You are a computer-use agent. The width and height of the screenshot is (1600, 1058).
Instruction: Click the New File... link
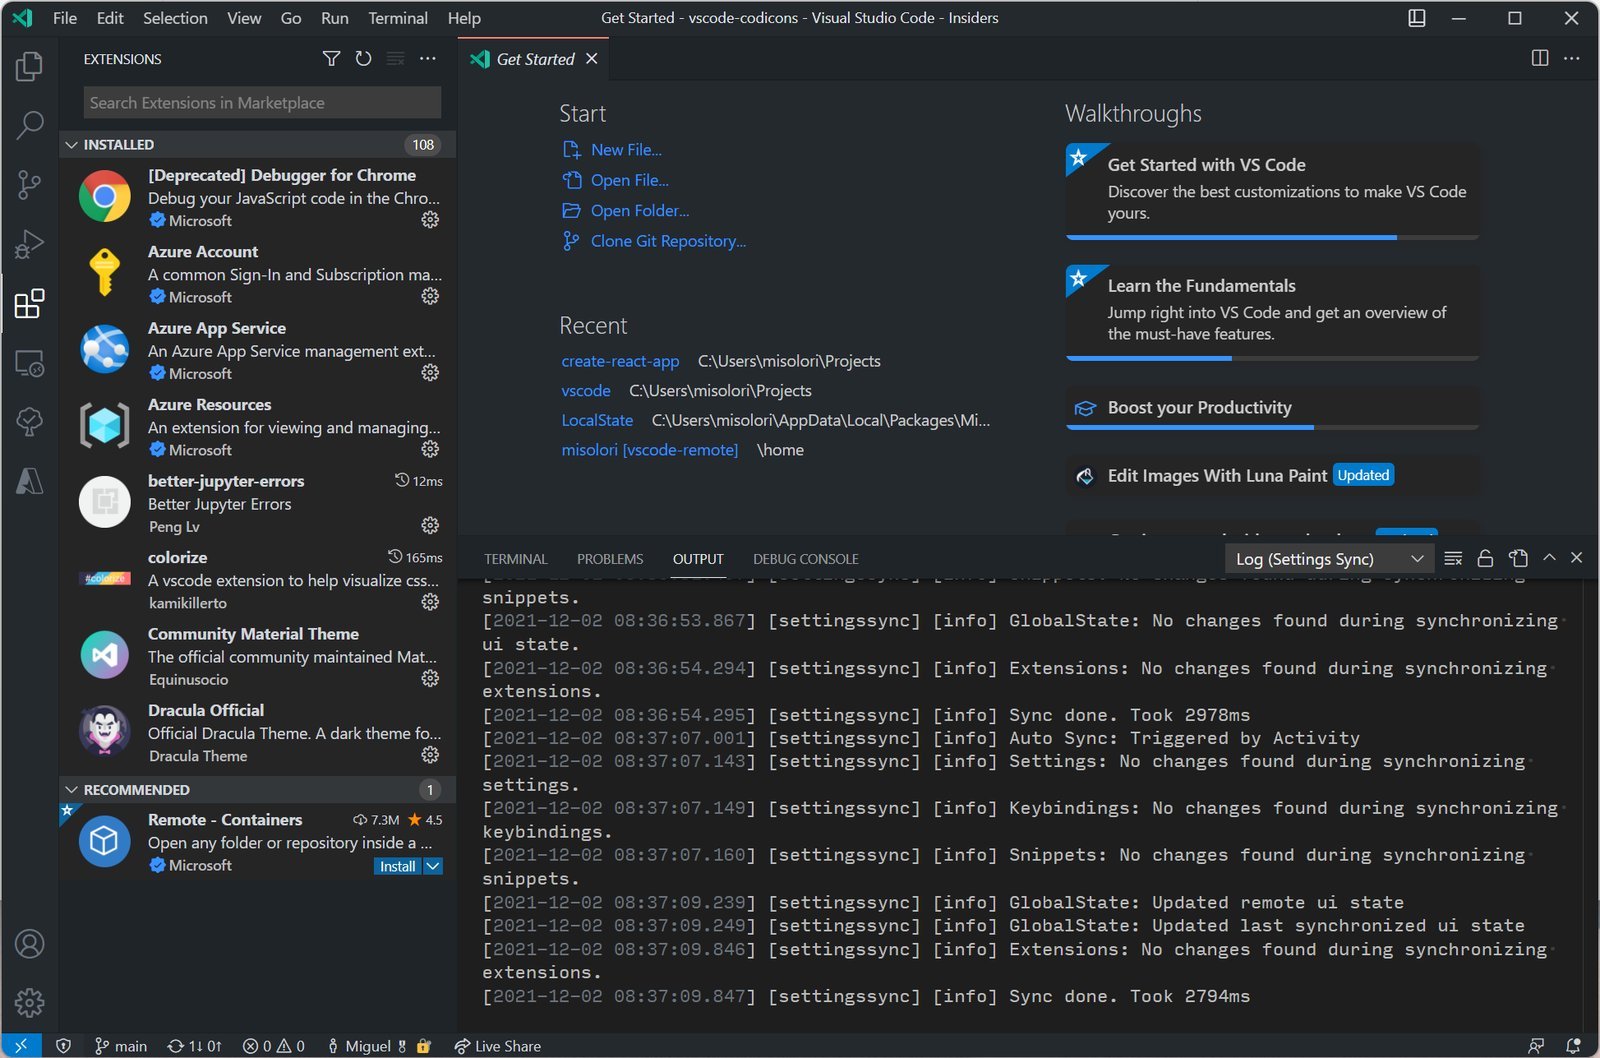[626, 150]
